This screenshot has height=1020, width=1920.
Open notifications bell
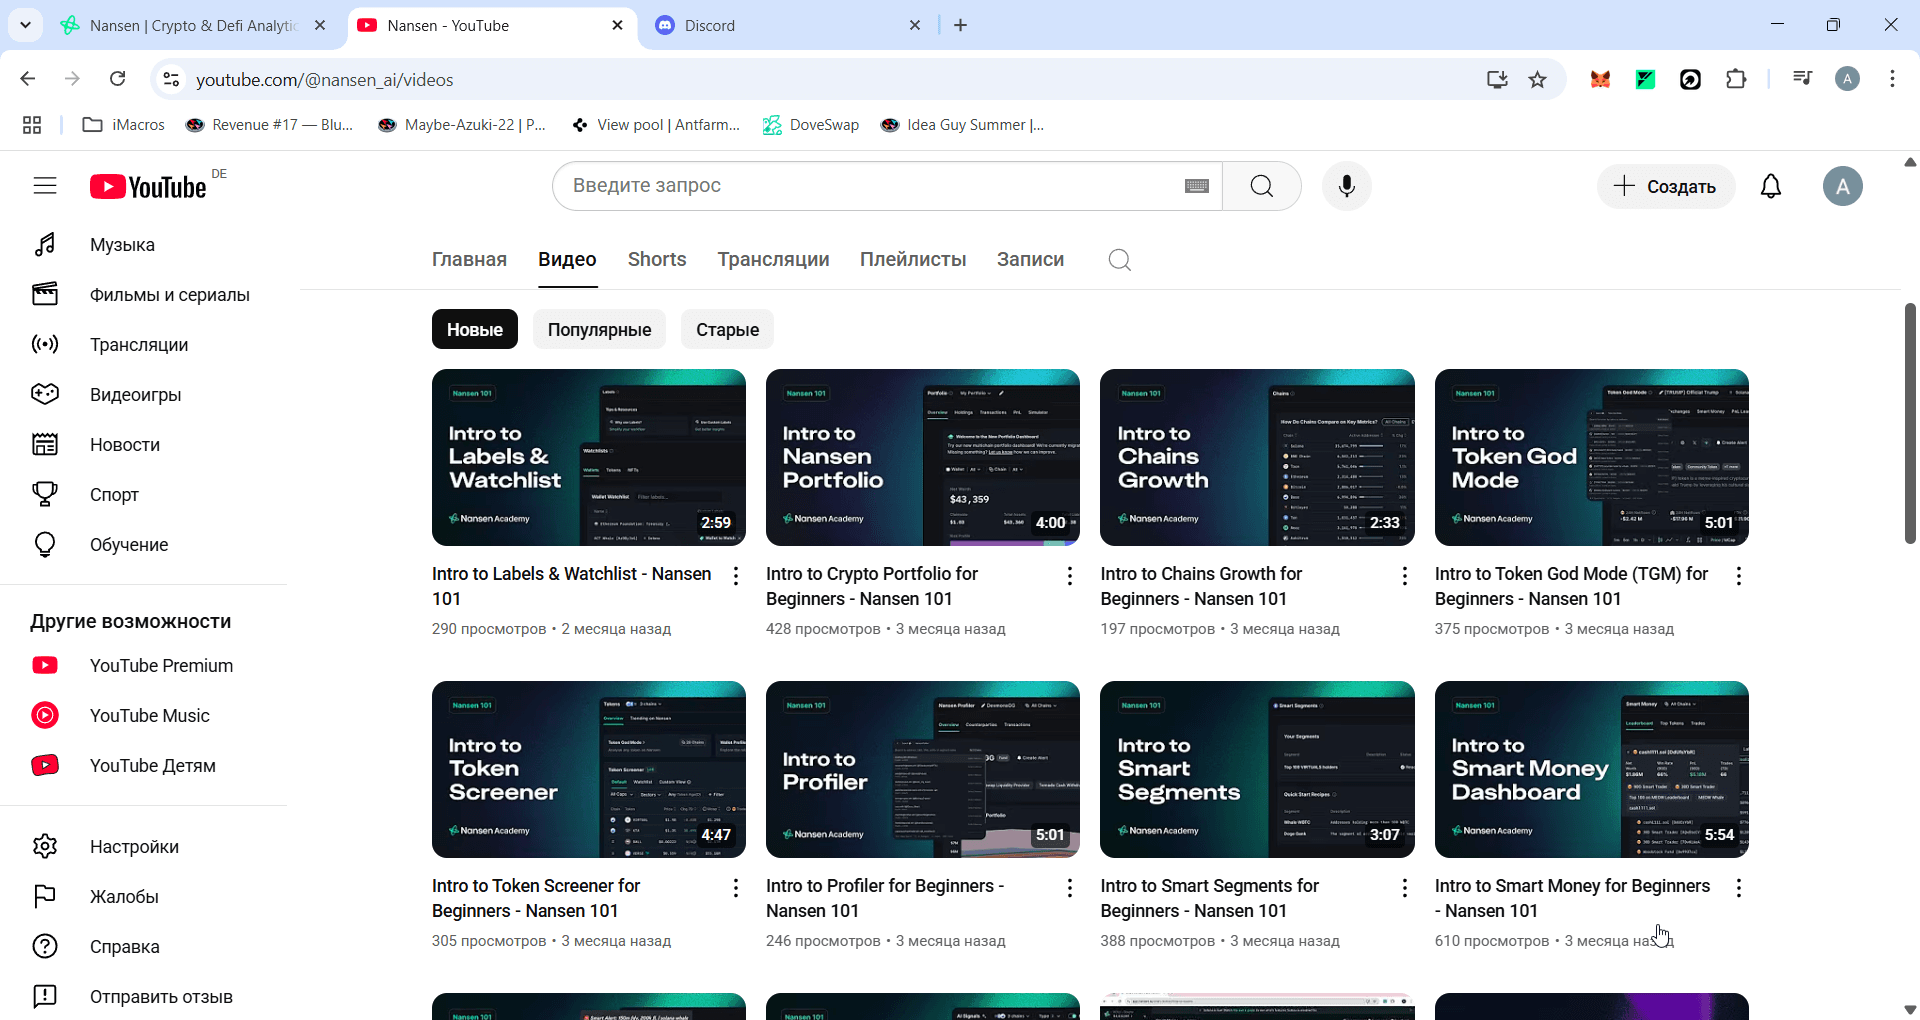click(x=1771, y=186)
